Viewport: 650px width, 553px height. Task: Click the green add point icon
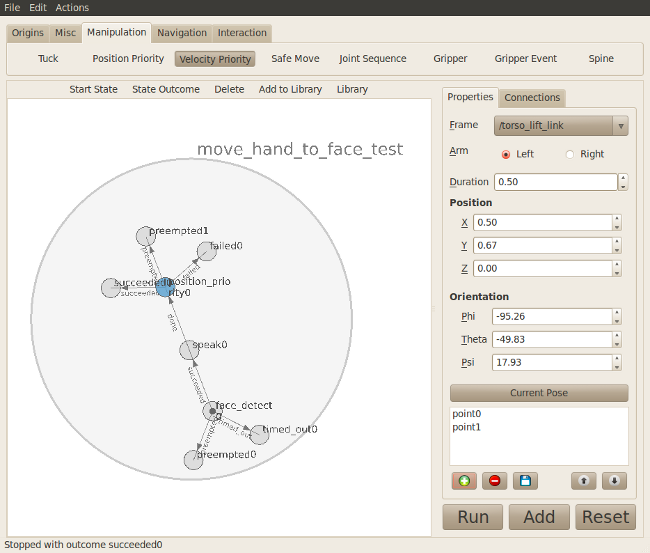[464, 481]
